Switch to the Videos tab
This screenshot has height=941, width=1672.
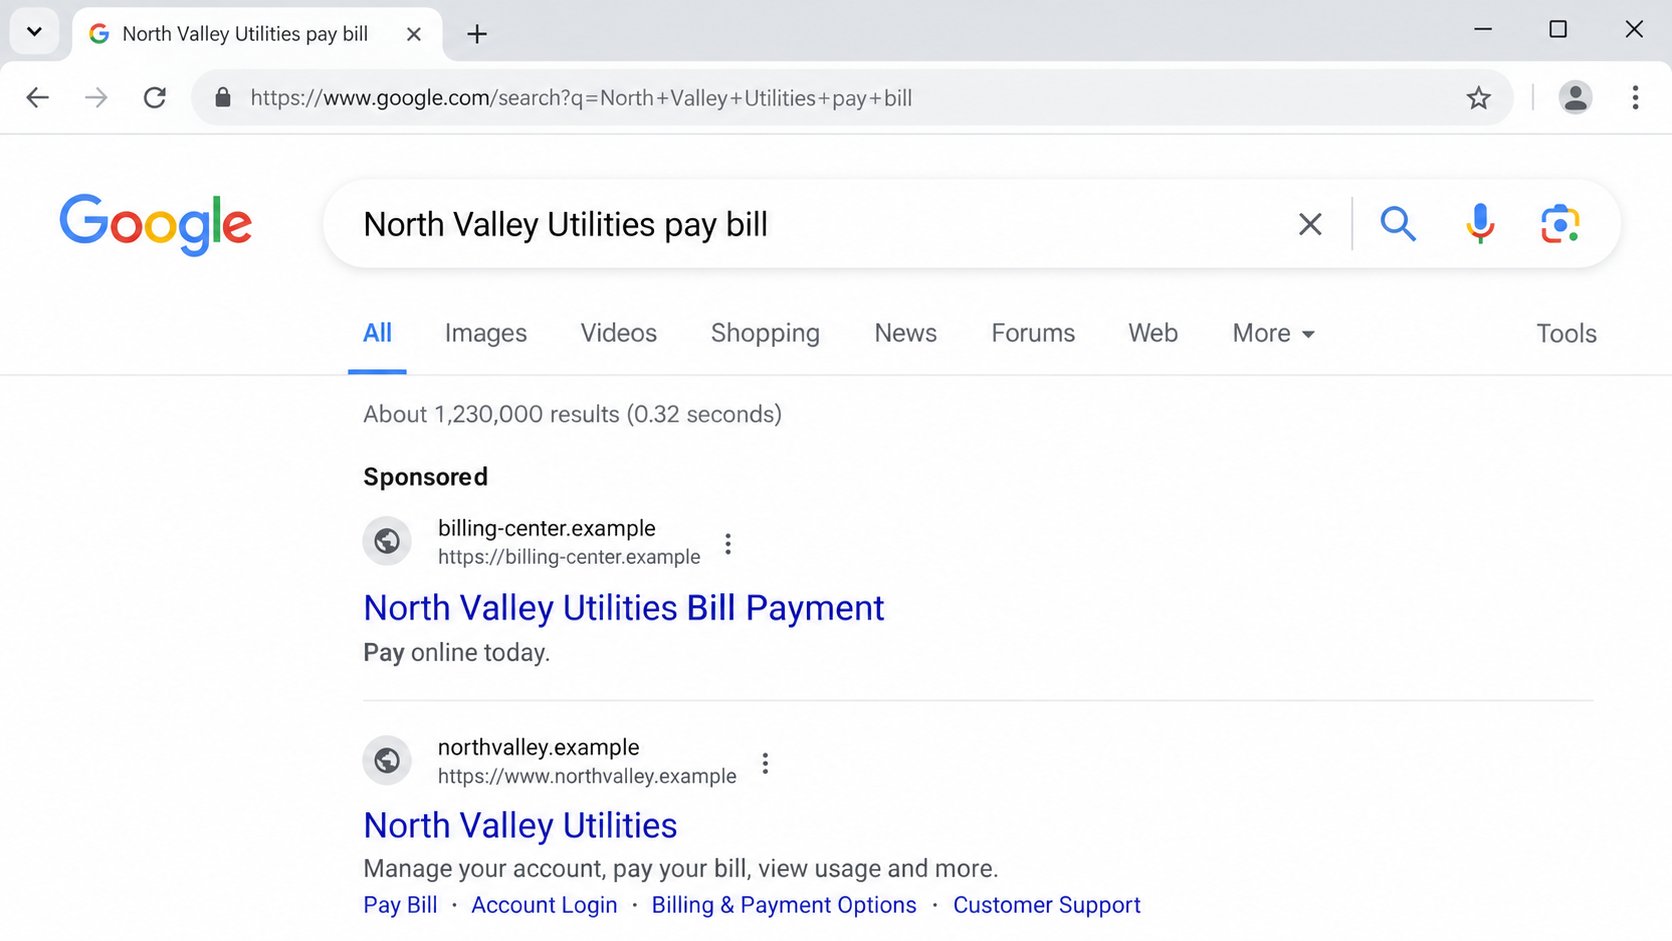point(619,333)
